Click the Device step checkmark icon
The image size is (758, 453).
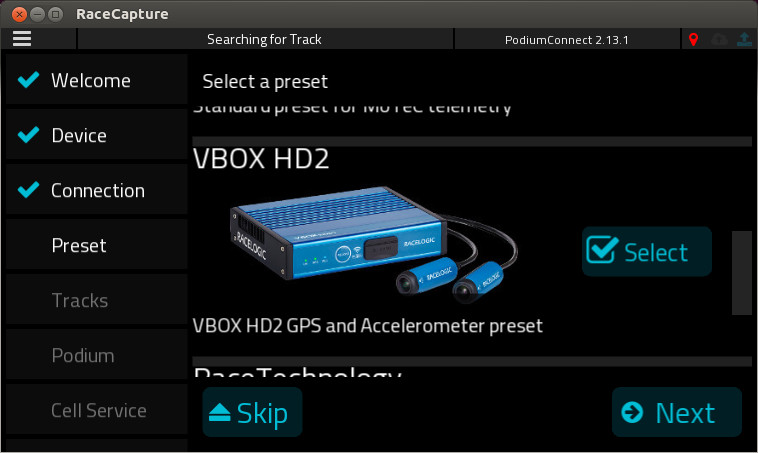[29, 135]
